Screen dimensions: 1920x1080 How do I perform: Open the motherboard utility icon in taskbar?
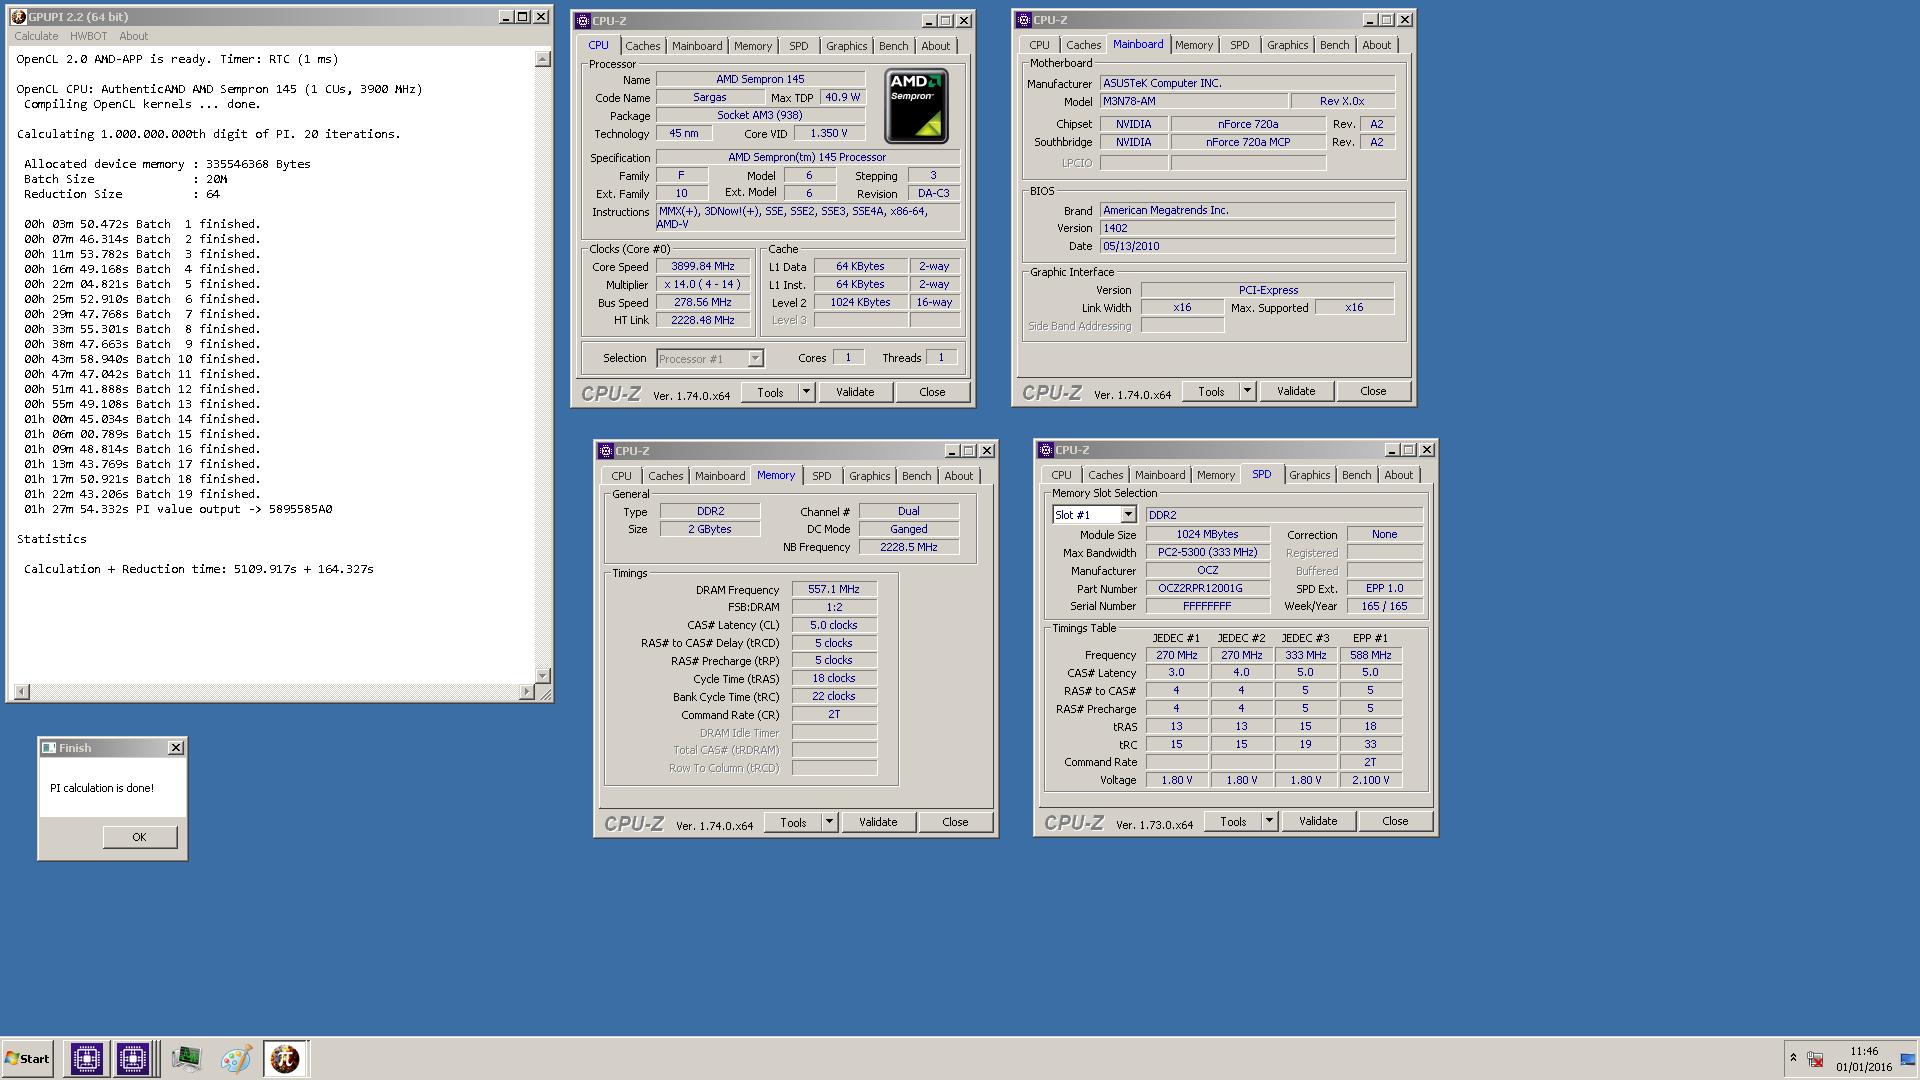pos(186,1058)
